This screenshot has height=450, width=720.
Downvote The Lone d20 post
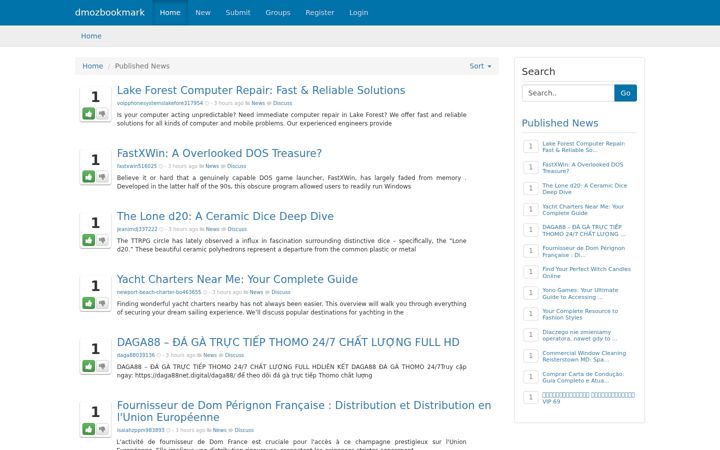pos(102,240)
